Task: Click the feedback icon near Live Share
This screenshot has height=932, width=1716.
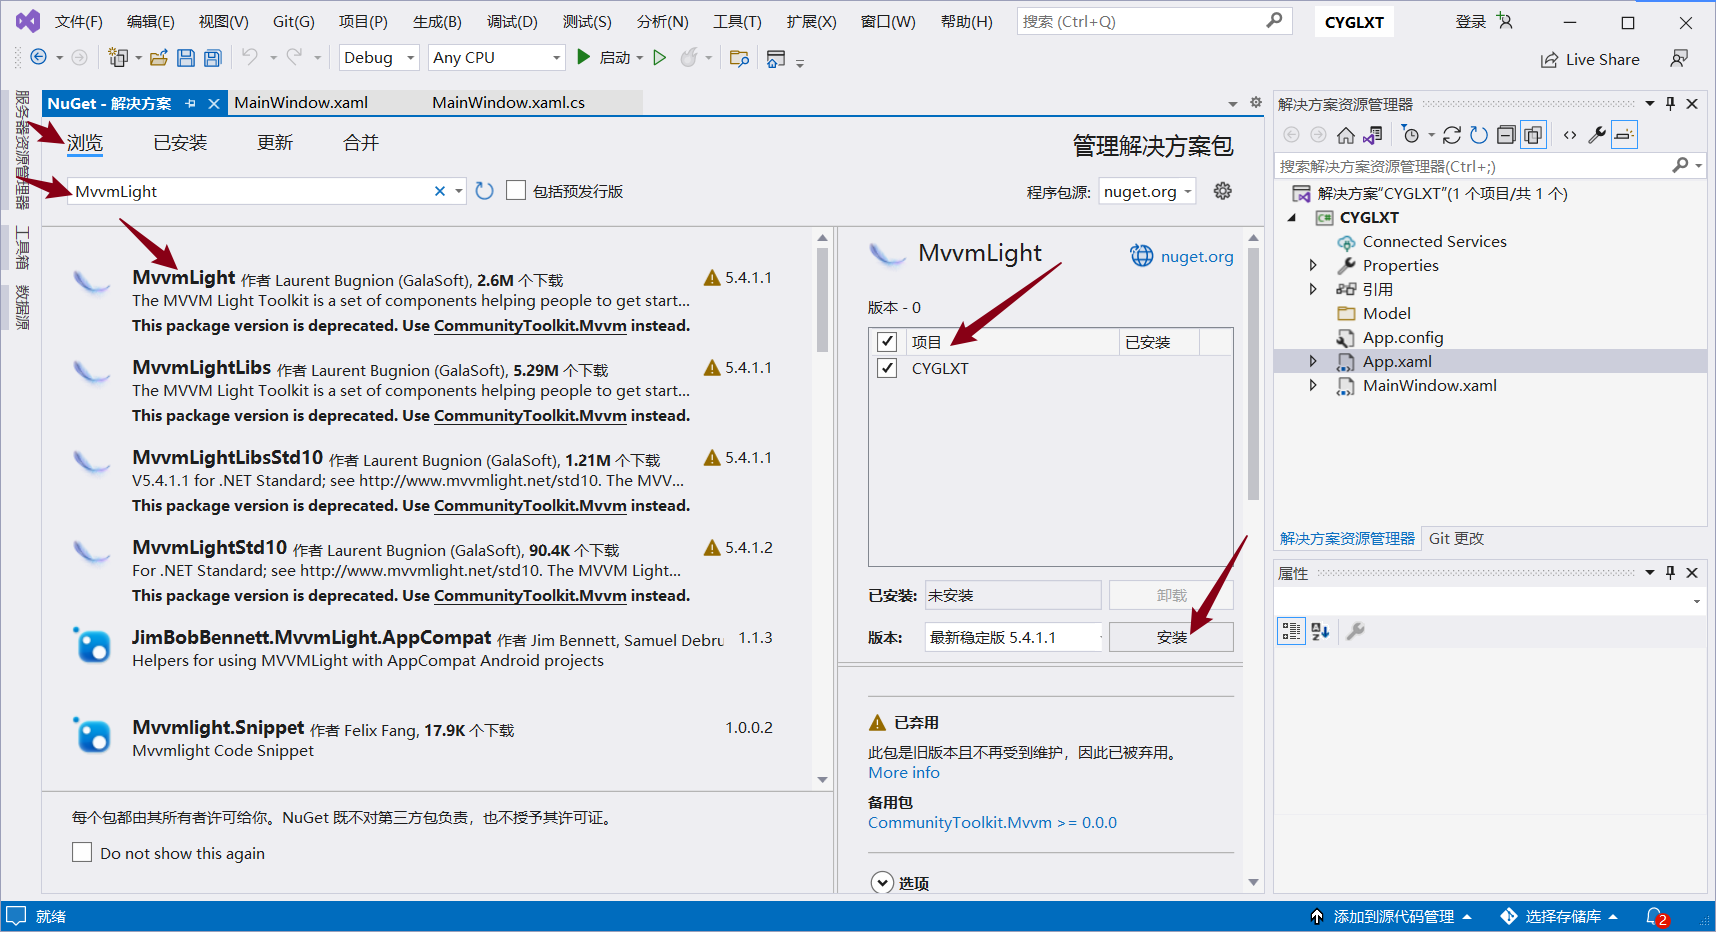Action: click(1679, 59)
